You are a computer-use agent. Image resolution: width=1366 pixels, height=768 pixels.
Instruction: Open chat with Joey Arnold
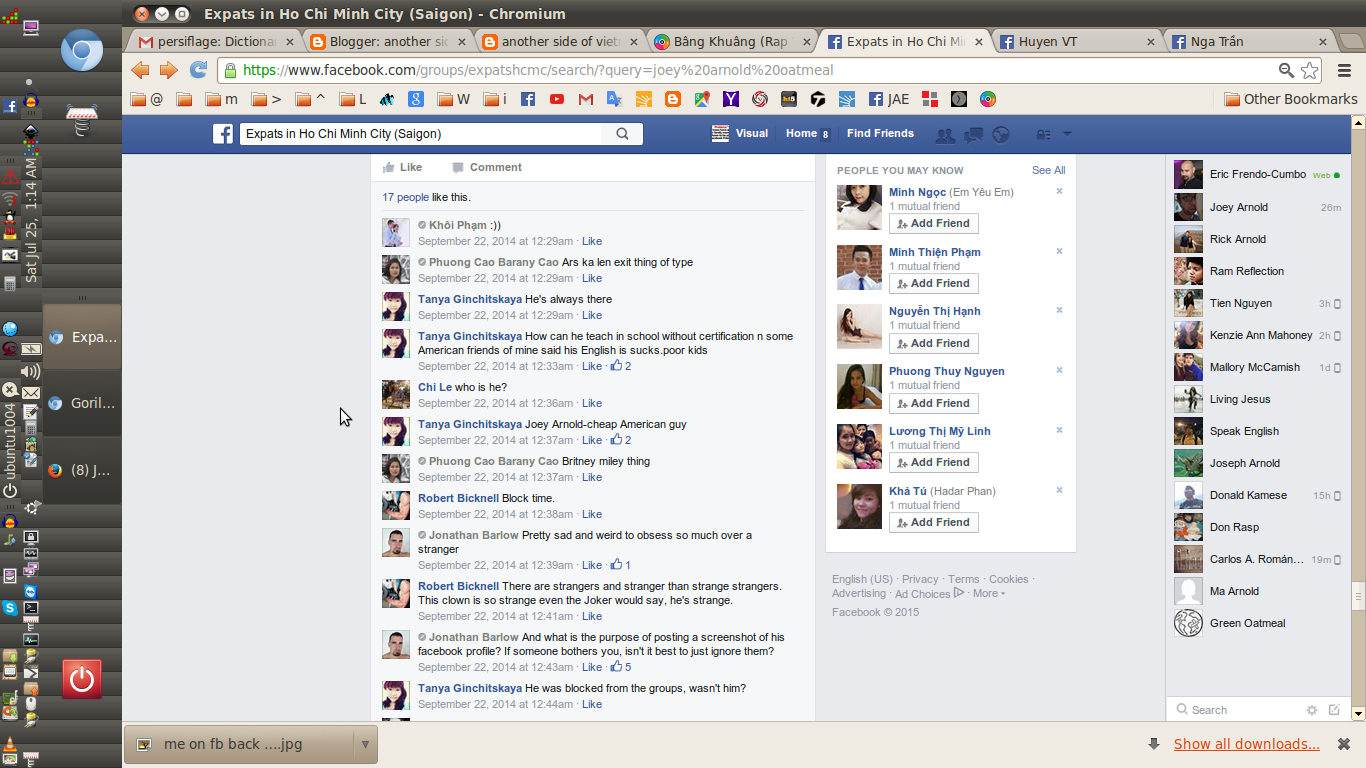click(x=1258, y=207)
